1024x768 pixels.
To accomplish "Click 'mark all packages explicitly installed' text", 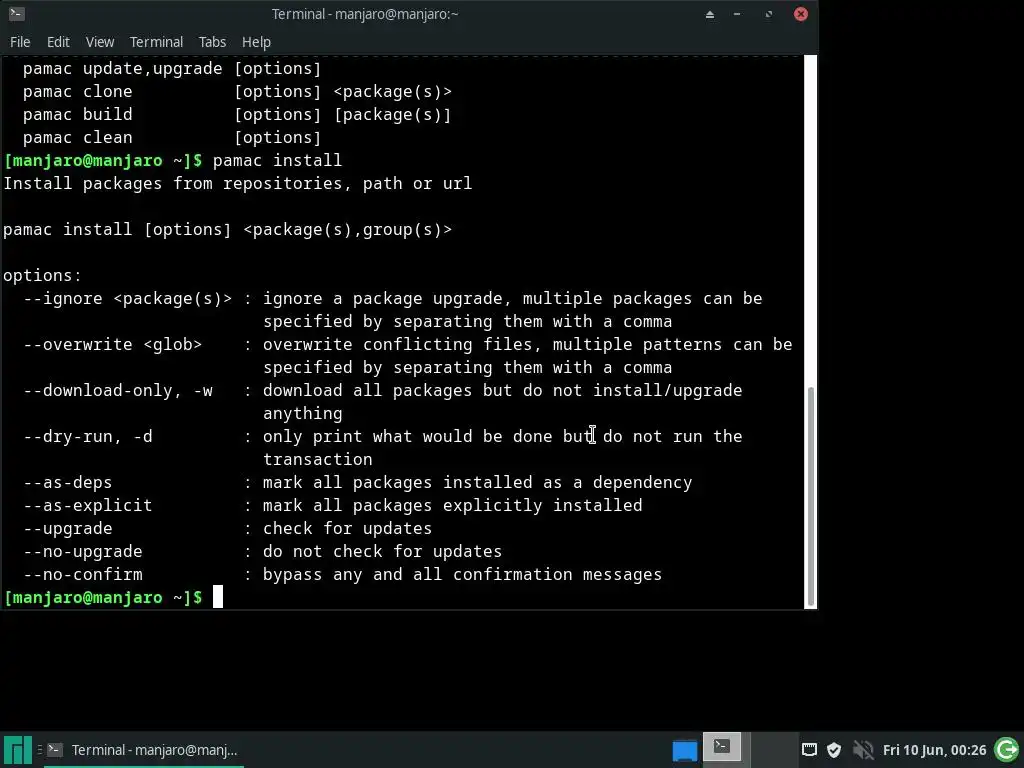I will 453,505.
